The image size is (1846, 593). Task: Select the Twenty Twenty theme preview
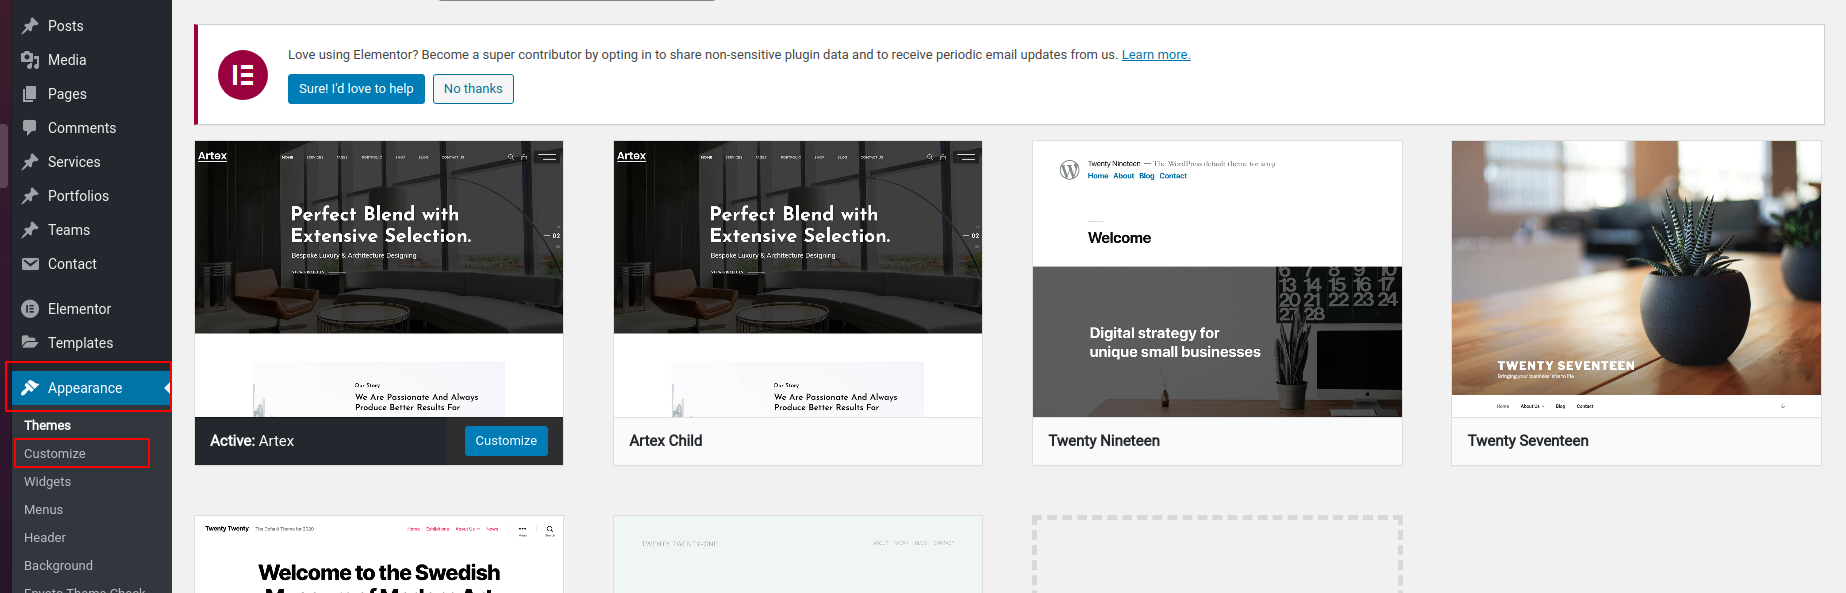point(379,554)
